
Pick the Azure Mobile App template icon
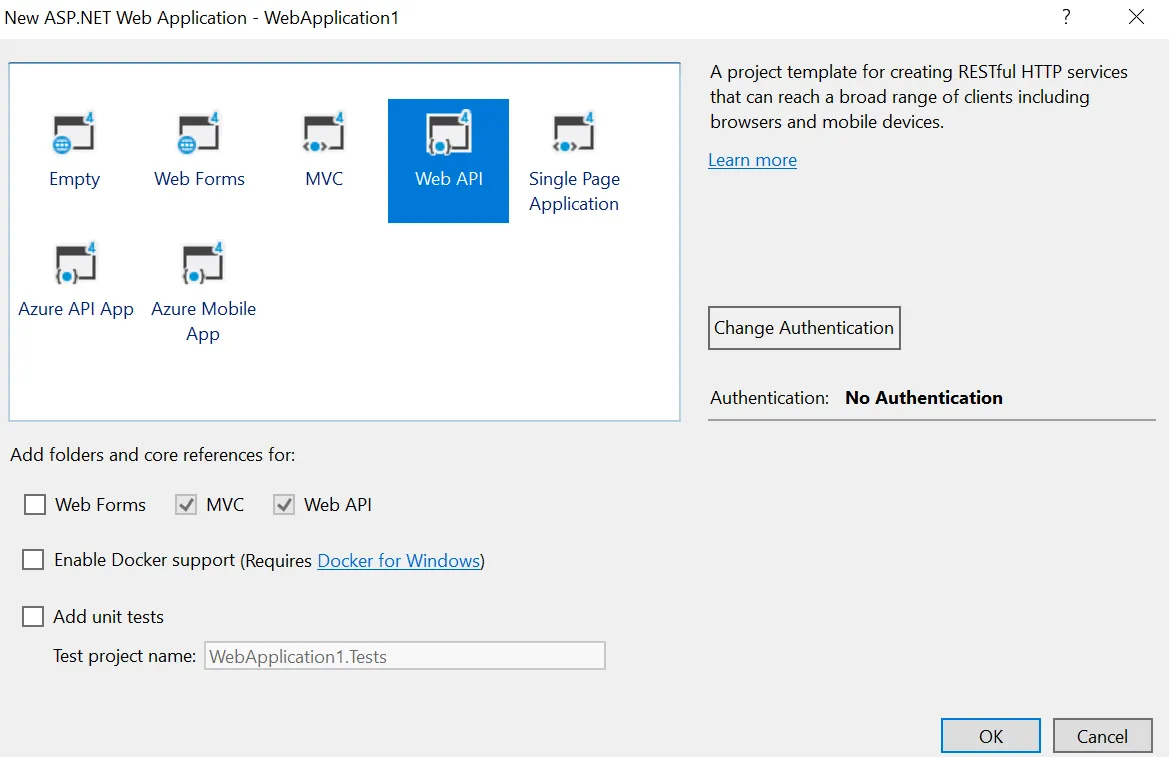coord(203,264)
